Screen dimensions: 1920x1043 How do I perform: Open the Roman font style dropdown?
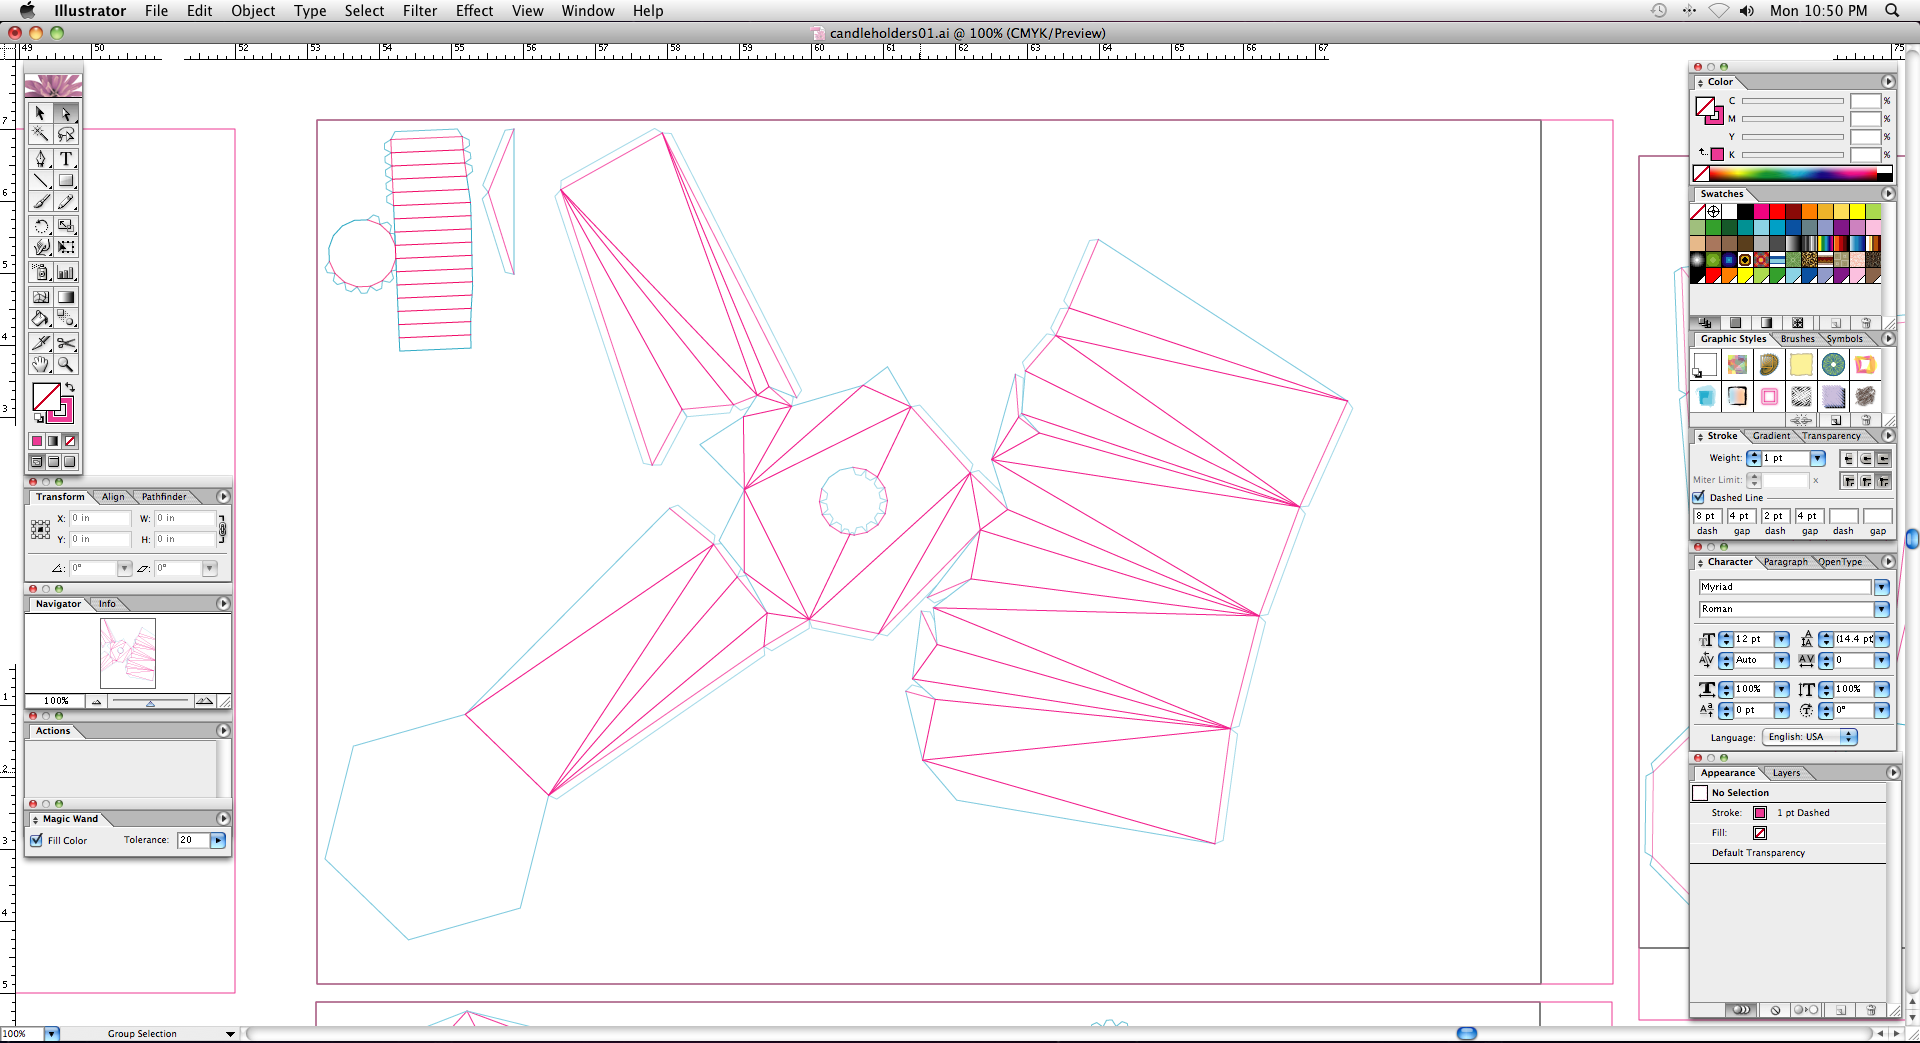click(x=1881, y=609)
